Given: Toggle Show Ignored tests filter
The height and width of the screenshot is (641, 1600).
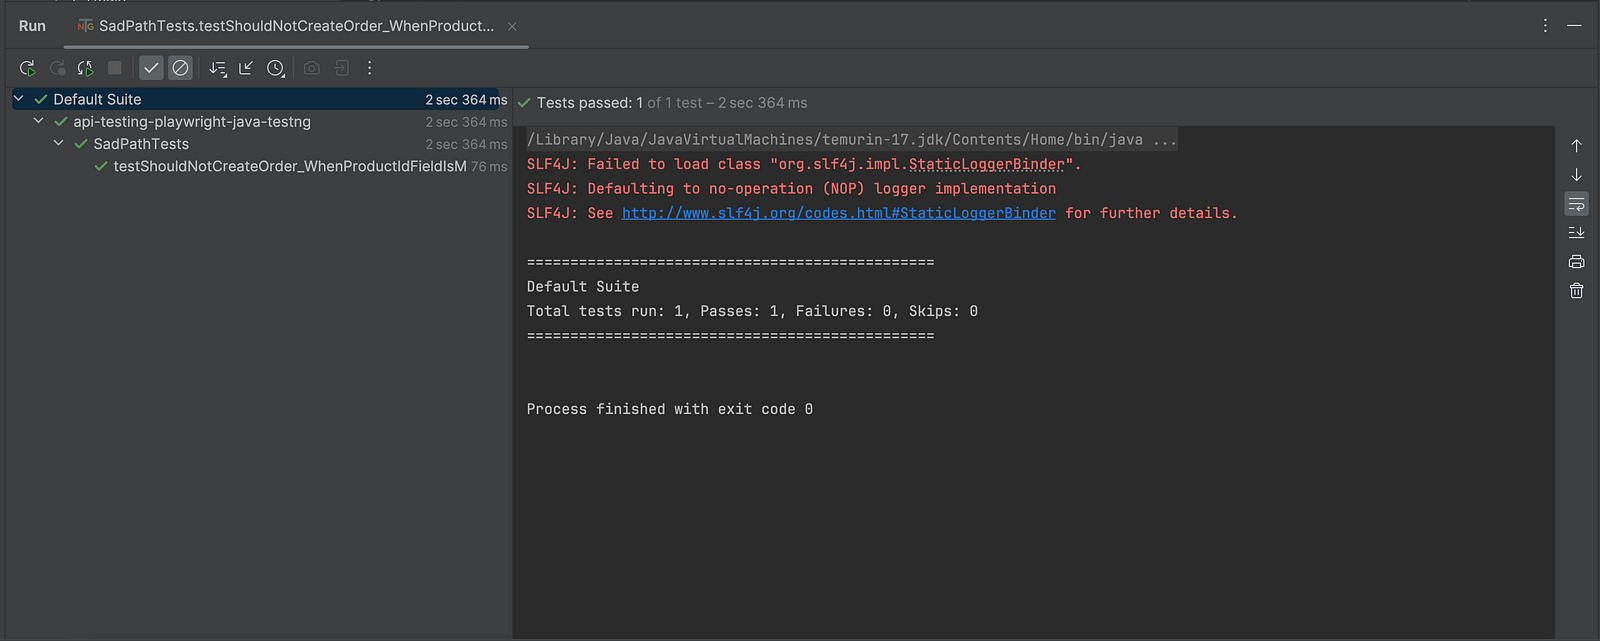Looking at the screenshot, I should click(x=180, y=68).
